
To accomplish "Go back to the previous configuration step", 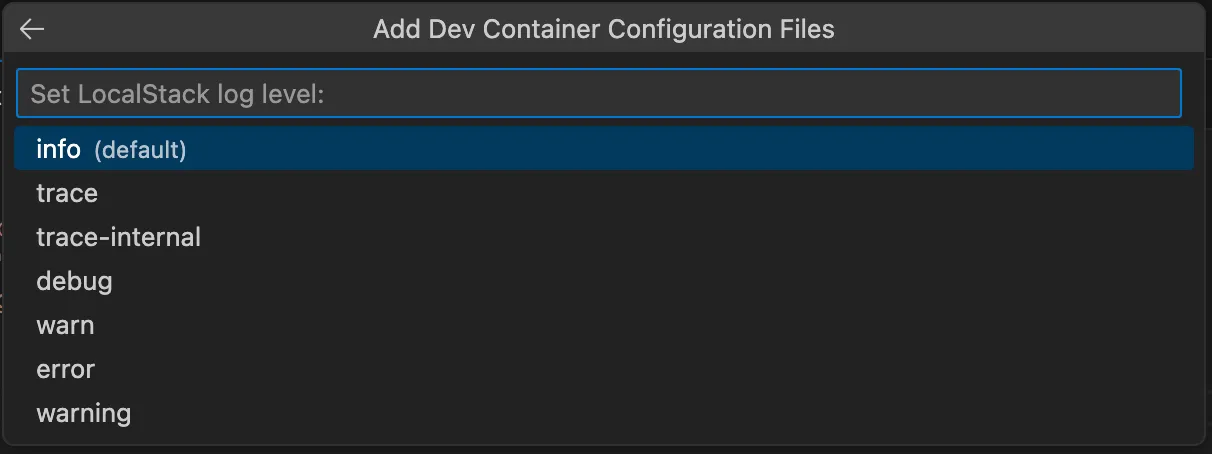I will click(x=32, y=29).
